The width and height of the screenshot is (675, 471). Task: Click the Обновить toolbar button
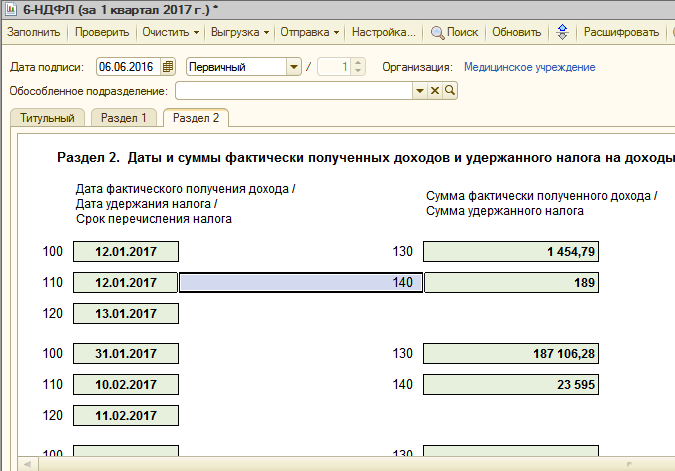click(517, 32)
